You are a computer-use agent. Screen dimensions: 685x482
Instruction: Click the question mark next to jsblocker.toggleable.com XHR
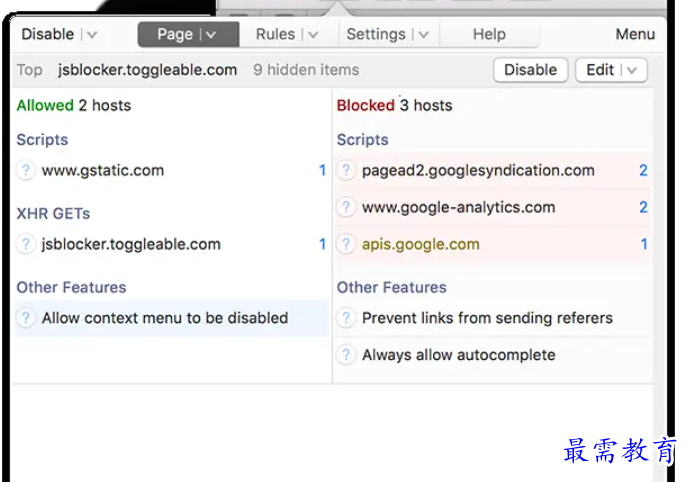26,244
